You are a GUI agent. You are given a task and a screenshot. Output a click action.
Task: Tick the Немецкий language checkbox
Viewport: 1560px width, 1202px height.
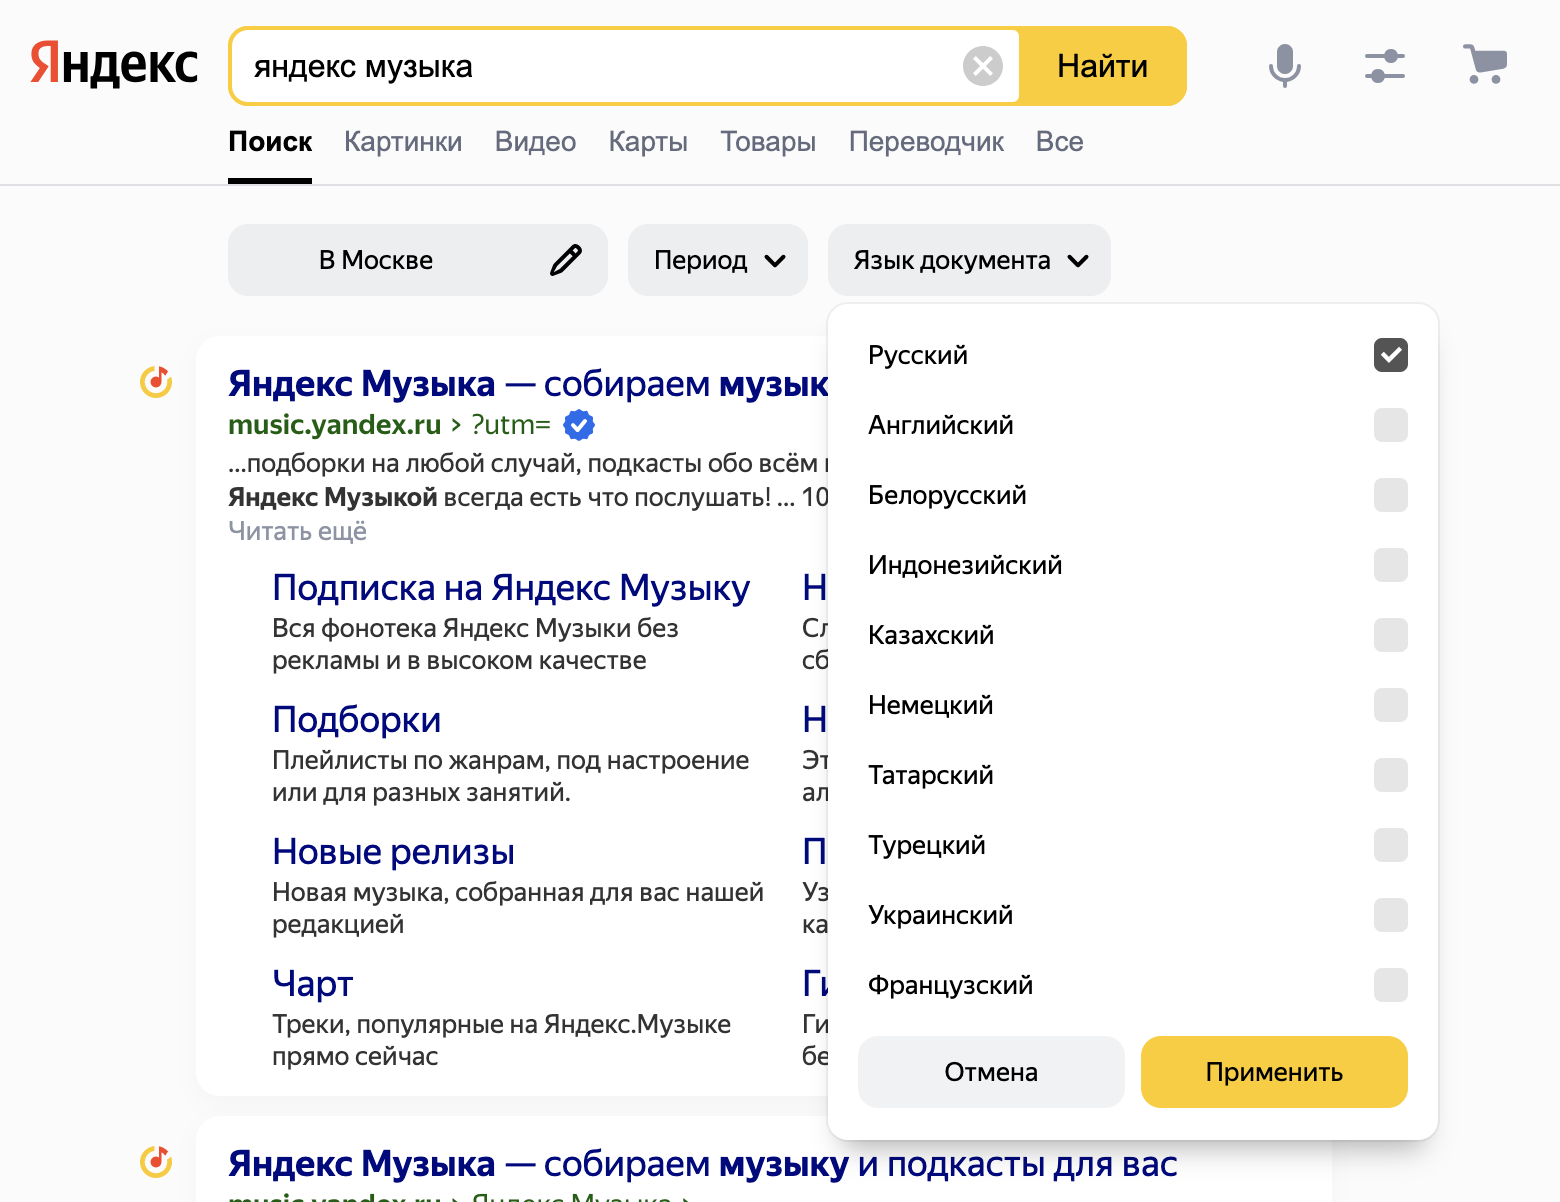tap(1390, 705)
